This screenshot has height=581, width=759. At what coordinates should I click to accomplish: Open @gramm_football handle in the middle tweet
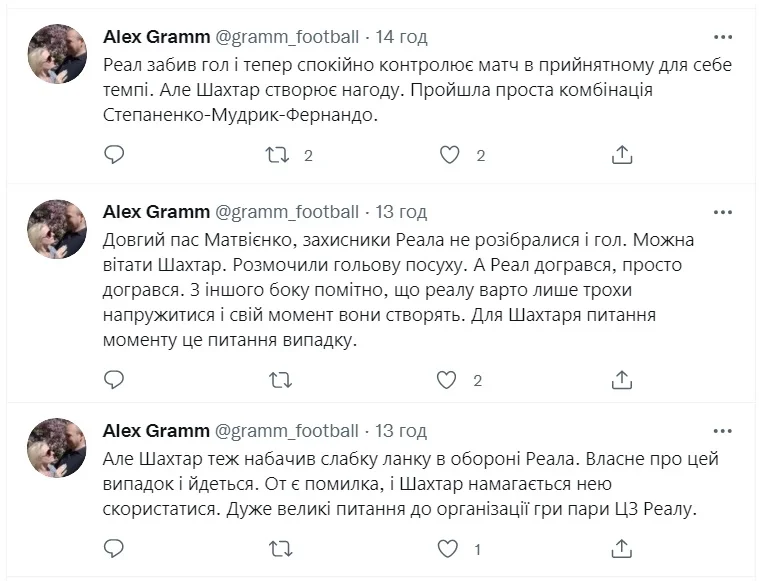[x=287, y=212]
